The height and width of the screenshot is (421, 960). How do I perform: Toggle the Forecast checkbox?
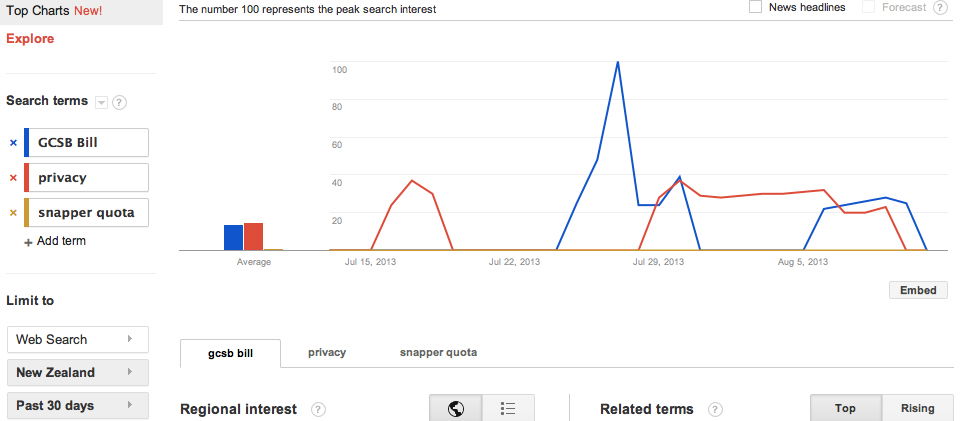868,7
